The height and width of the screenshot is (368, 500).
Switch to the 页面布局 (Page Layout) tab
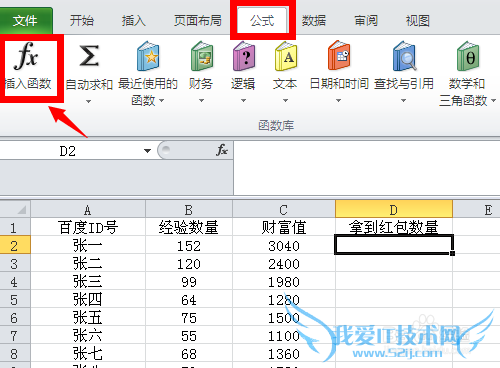(198, 21)
